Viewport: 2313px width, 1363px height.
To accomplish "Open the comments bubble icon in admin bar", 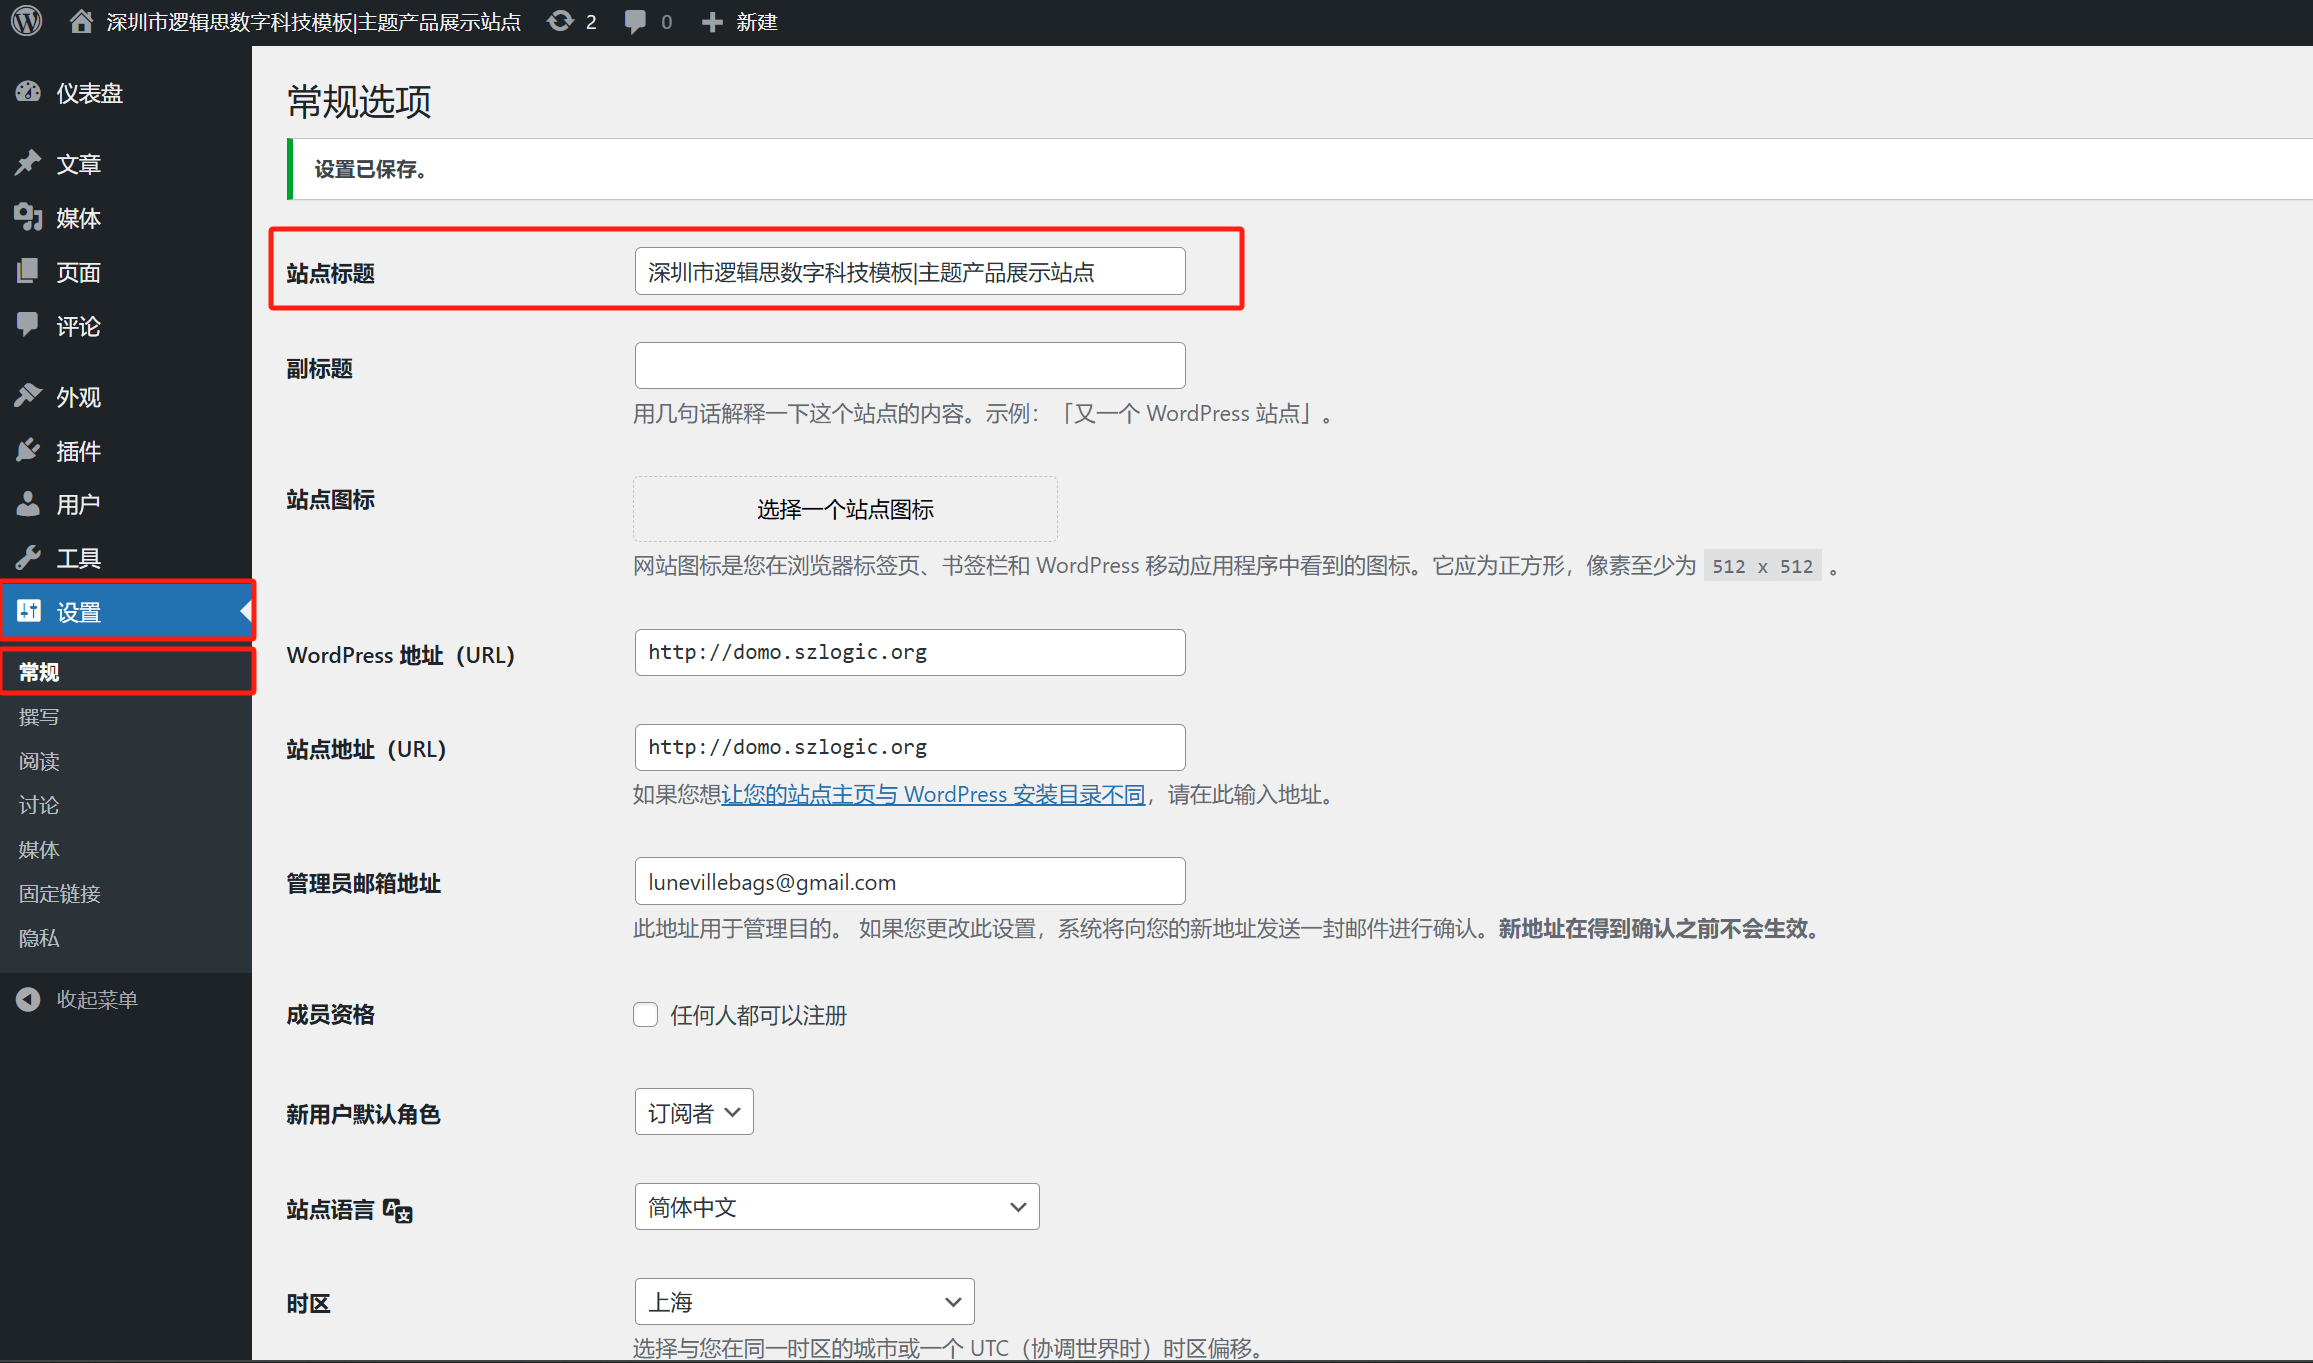I will (x=634, y=22).
